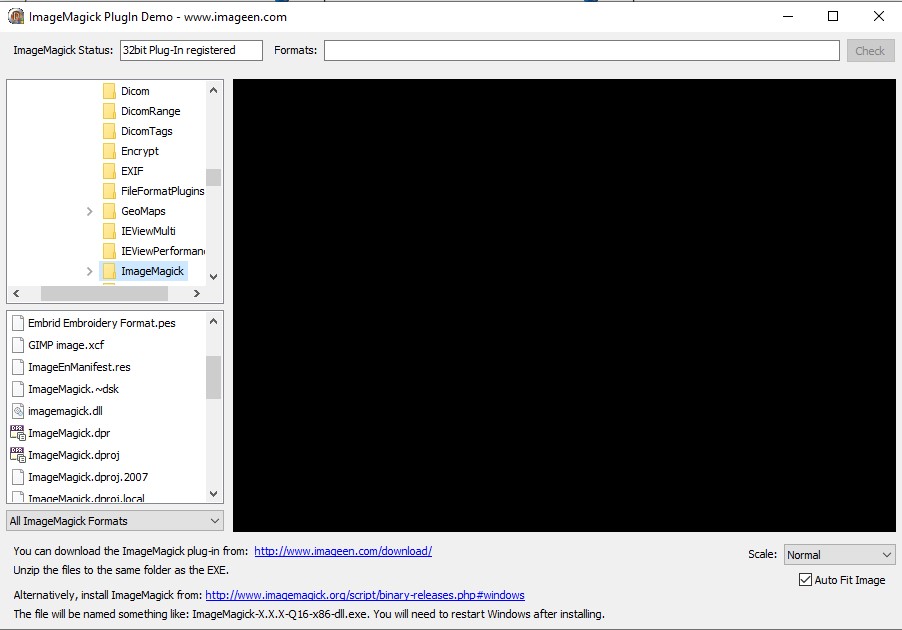Image resolution: width=902 pixels, height=630 pixels.
Task: Click the black image preview area
Action: point(564,306)
